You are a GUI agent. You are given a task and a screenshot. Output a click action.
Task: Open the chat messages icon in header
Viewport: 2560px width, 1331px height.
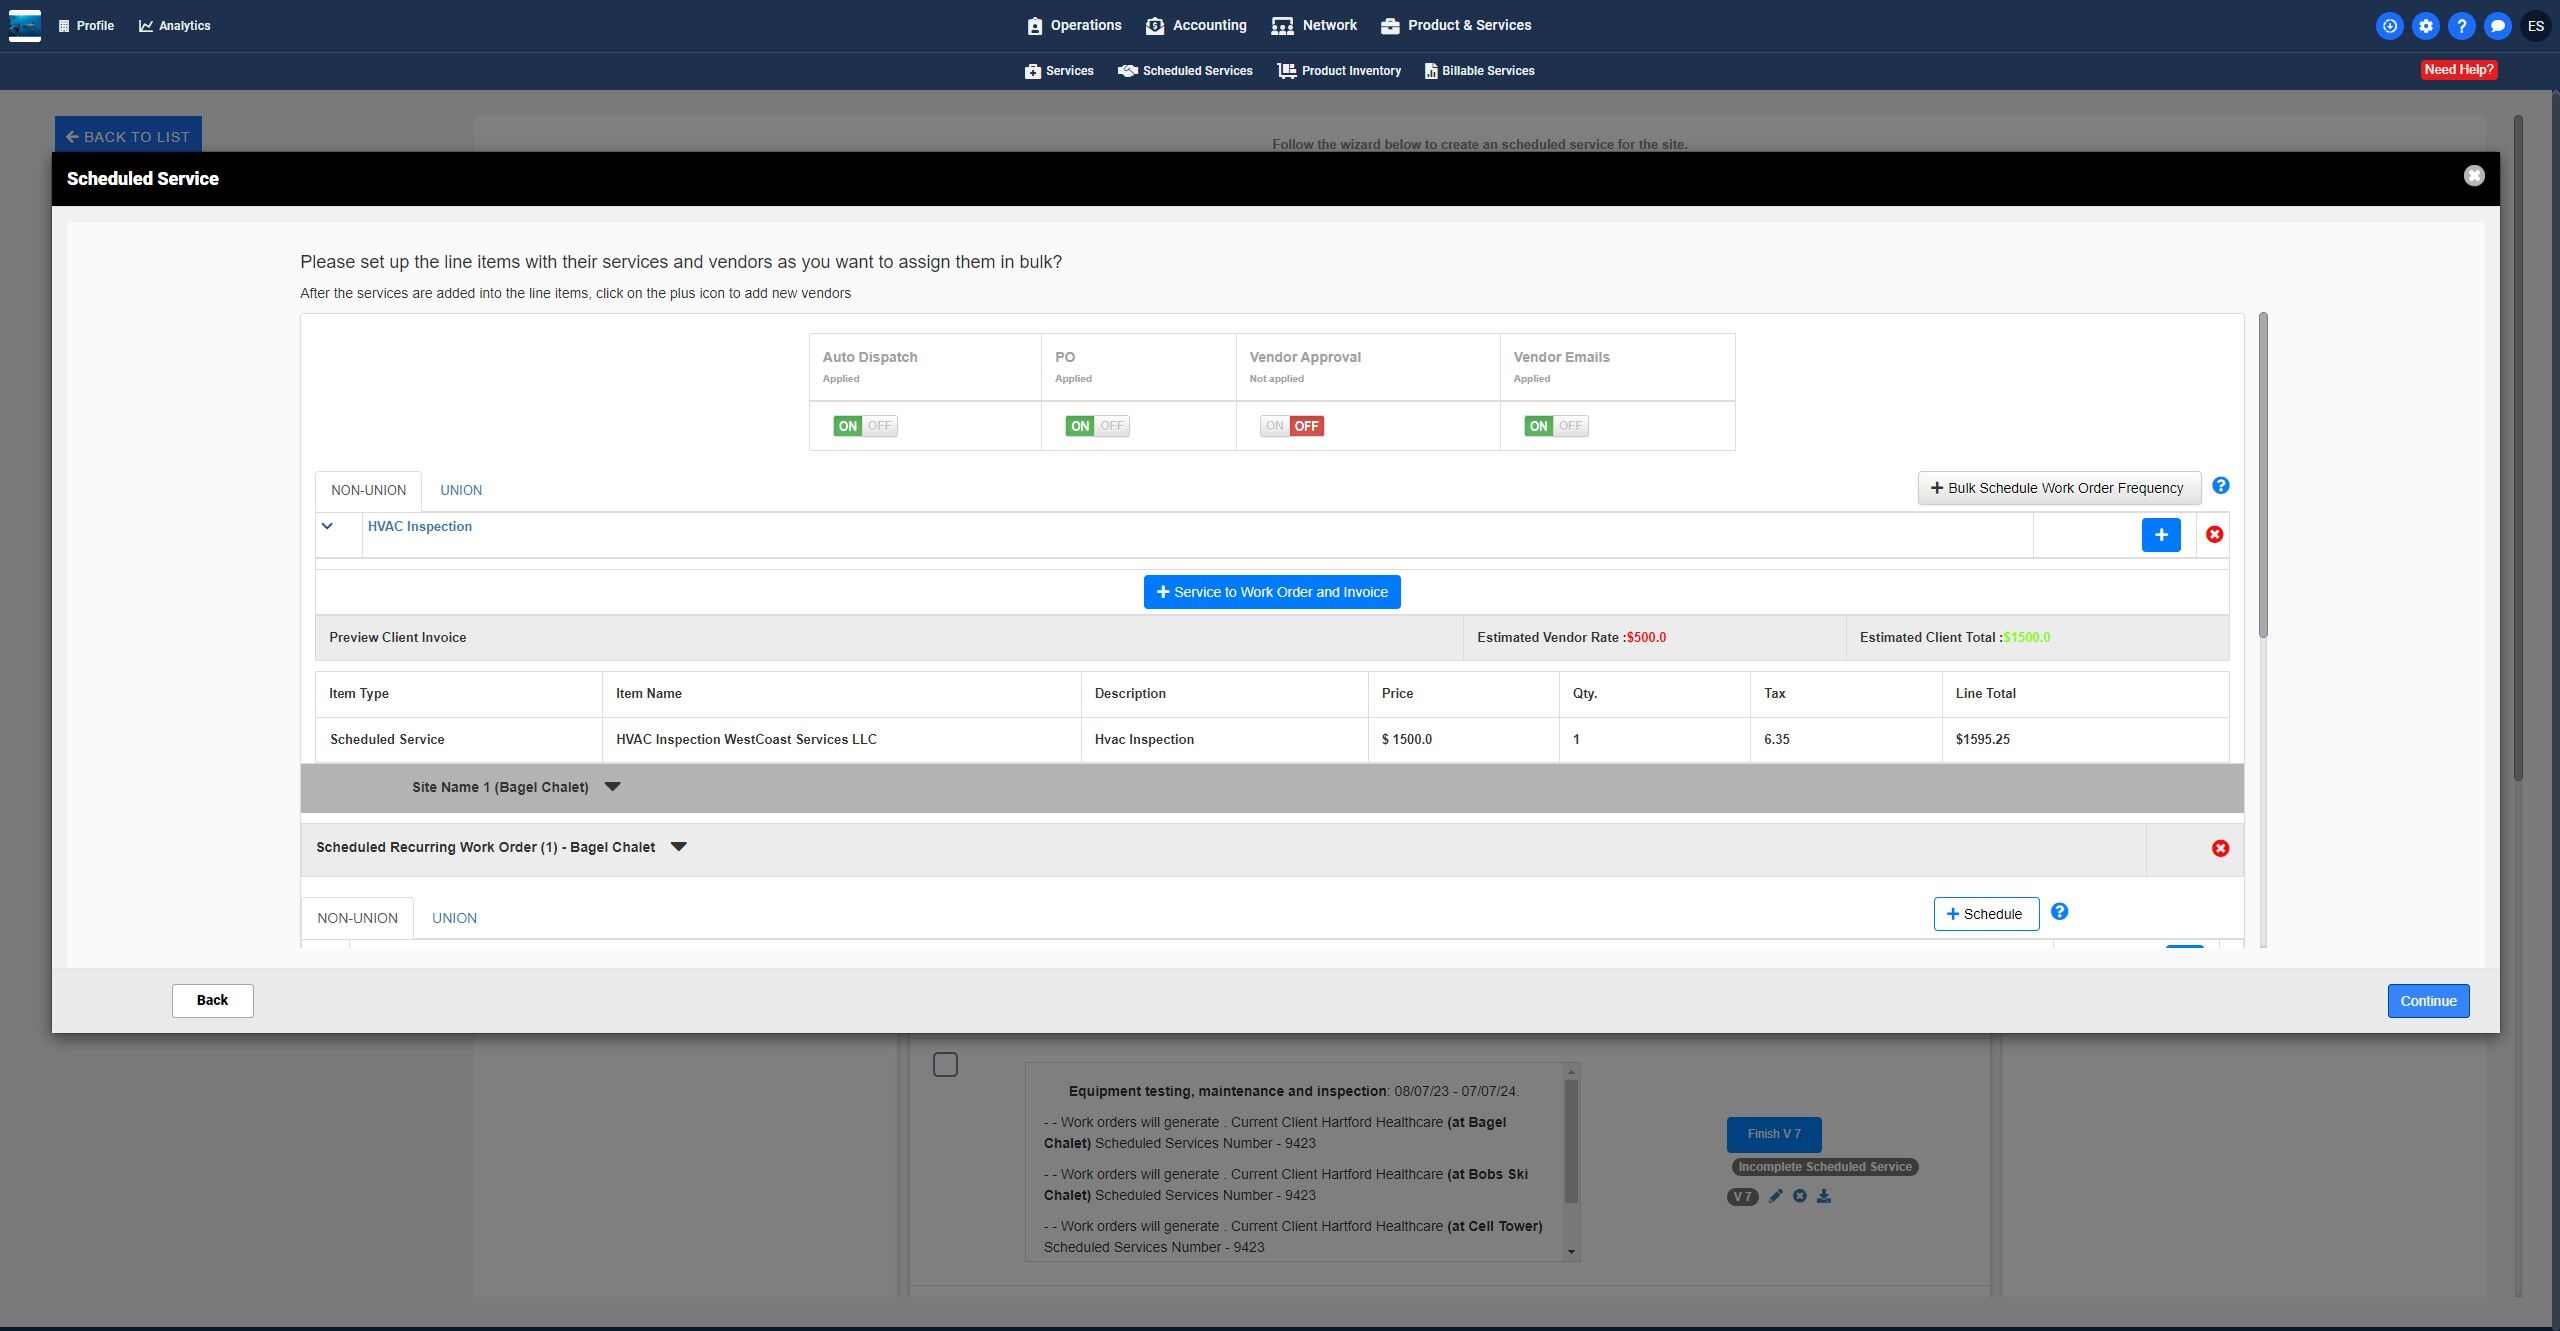[2497, 26]
